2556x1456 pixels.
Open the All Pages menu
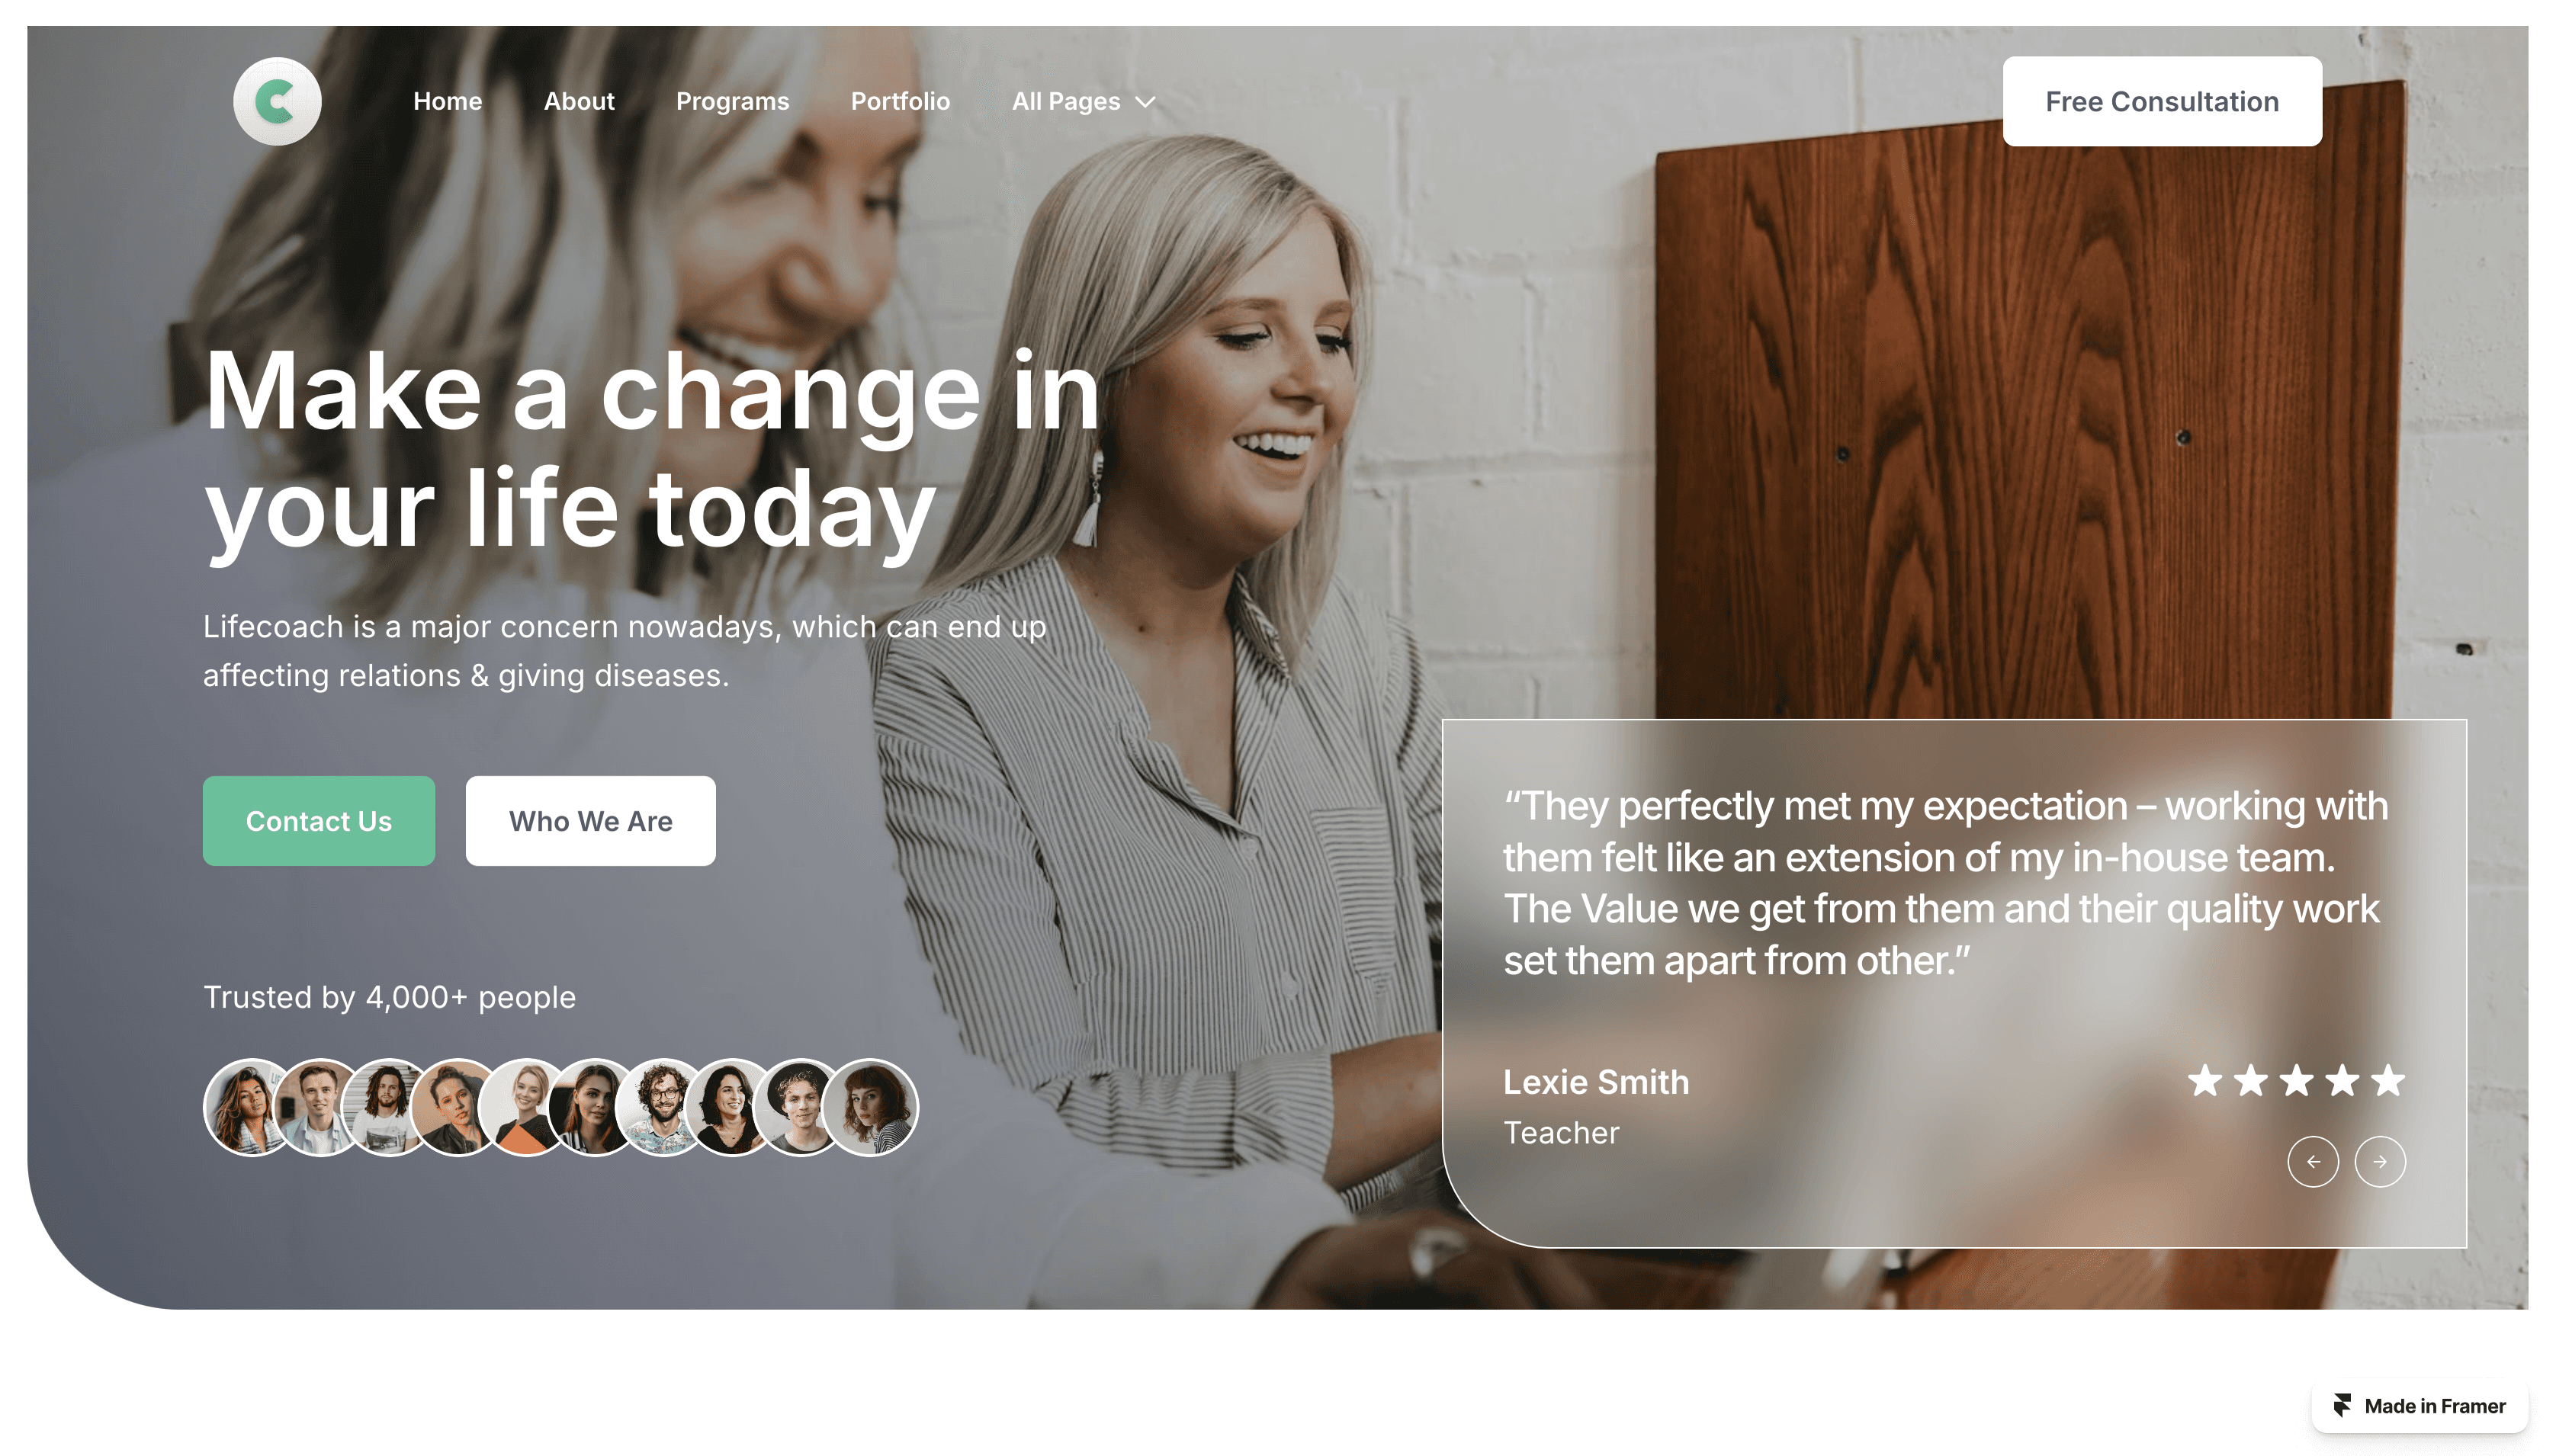click(x=1083, y=101)
